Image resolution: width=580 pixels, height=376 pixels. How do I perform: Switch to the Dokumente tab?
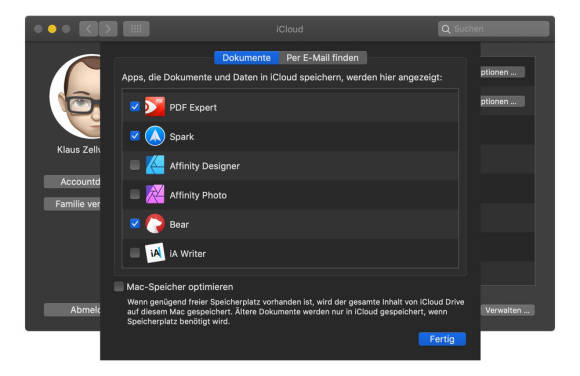pos(246,58)
